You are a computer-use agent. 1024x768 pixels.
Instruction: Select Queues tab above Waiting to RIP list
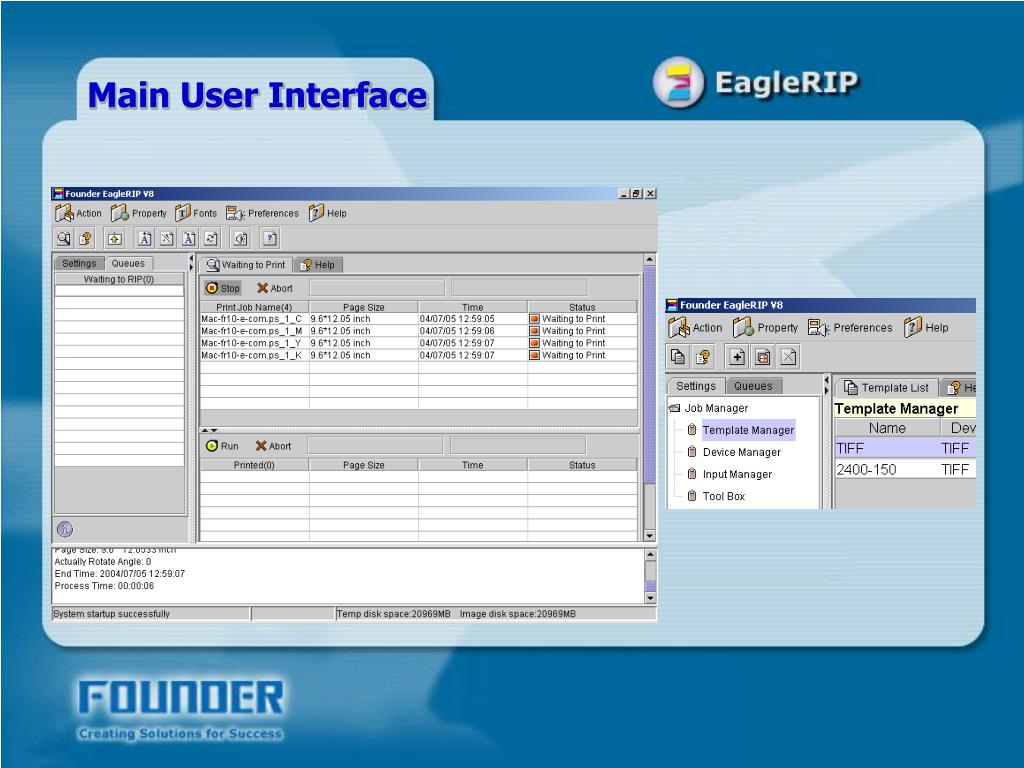click(128, 263)
